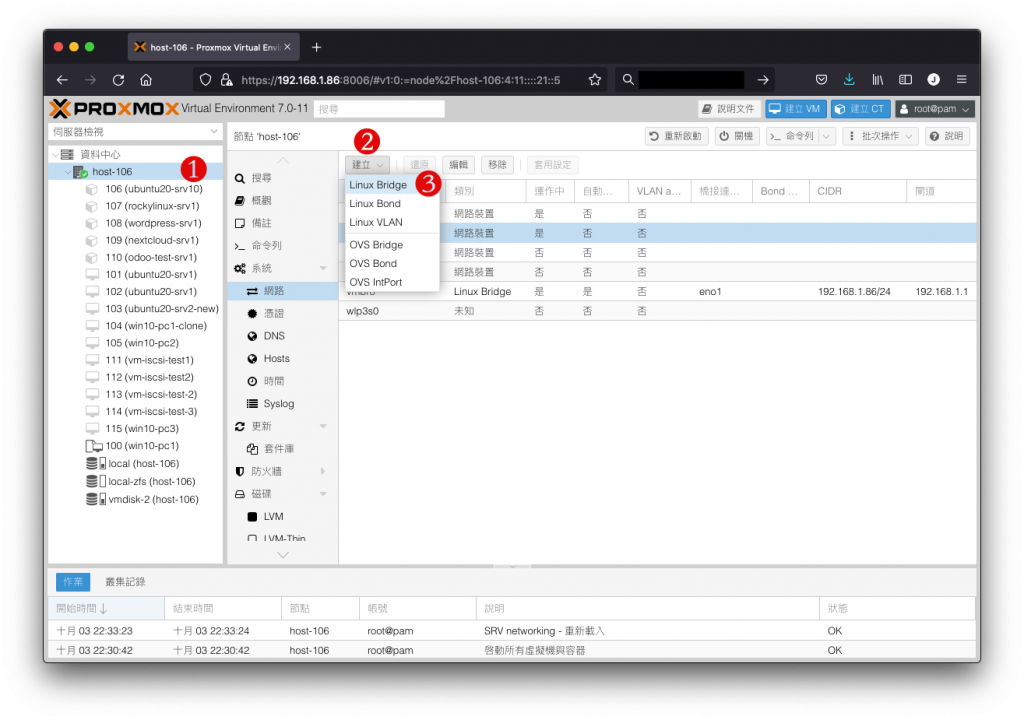Collapse the 系統 section arrow
Screen dimensions: 1024x720
coord(323,269)
